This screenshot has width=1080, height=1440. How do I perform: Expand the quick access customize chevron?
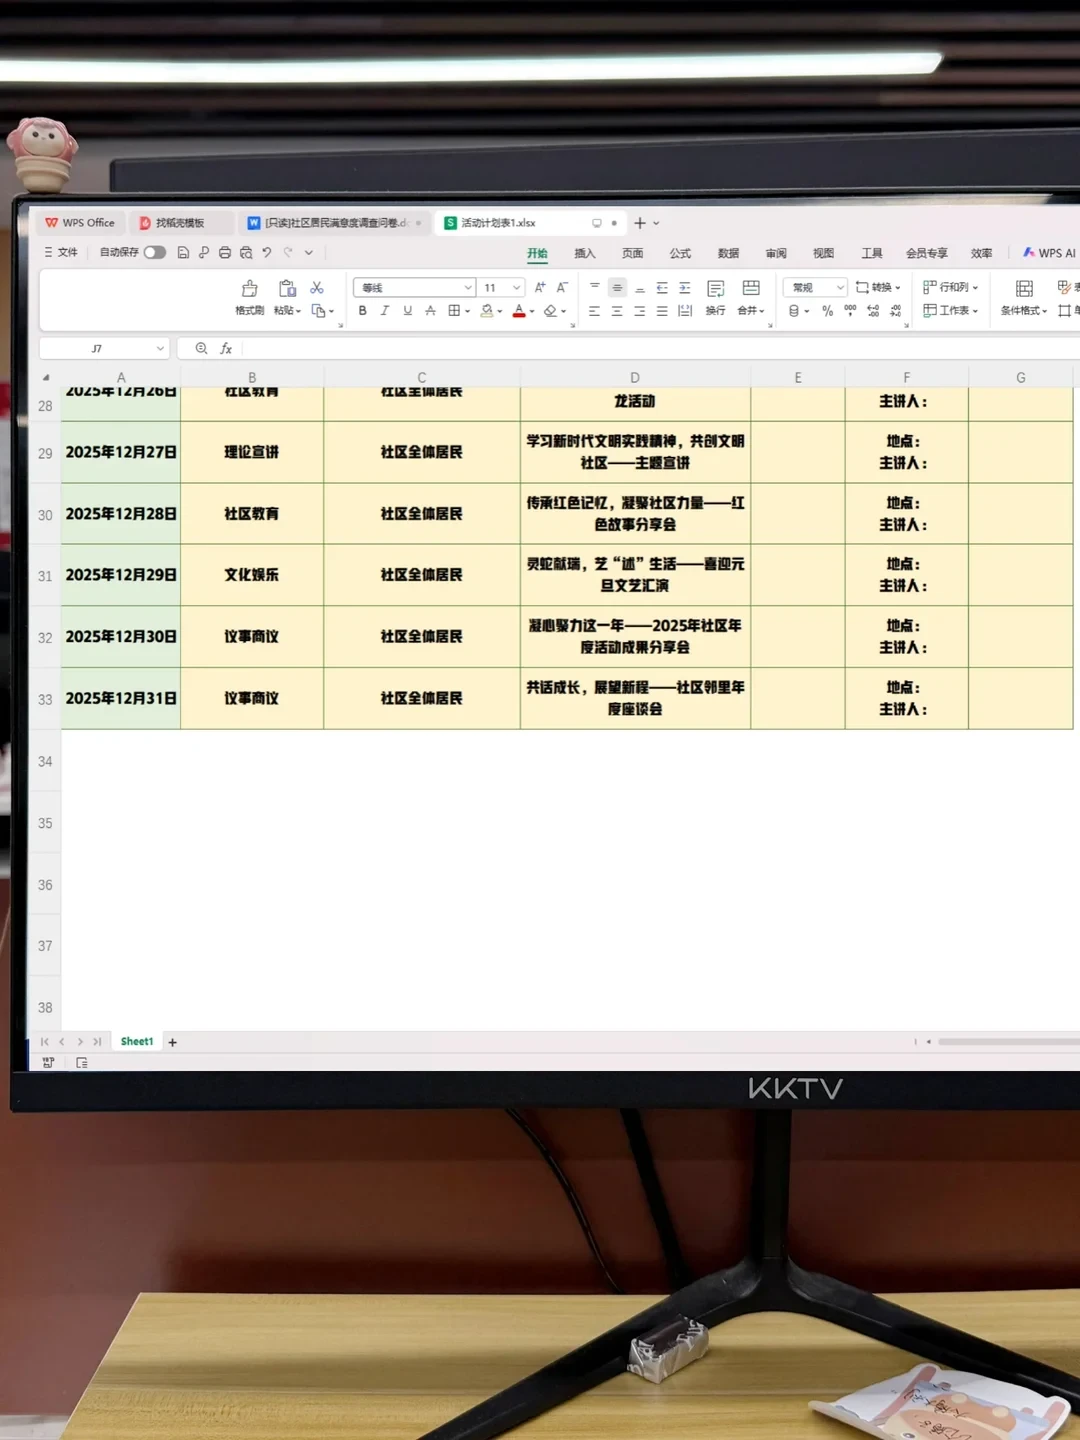(309, 253)
